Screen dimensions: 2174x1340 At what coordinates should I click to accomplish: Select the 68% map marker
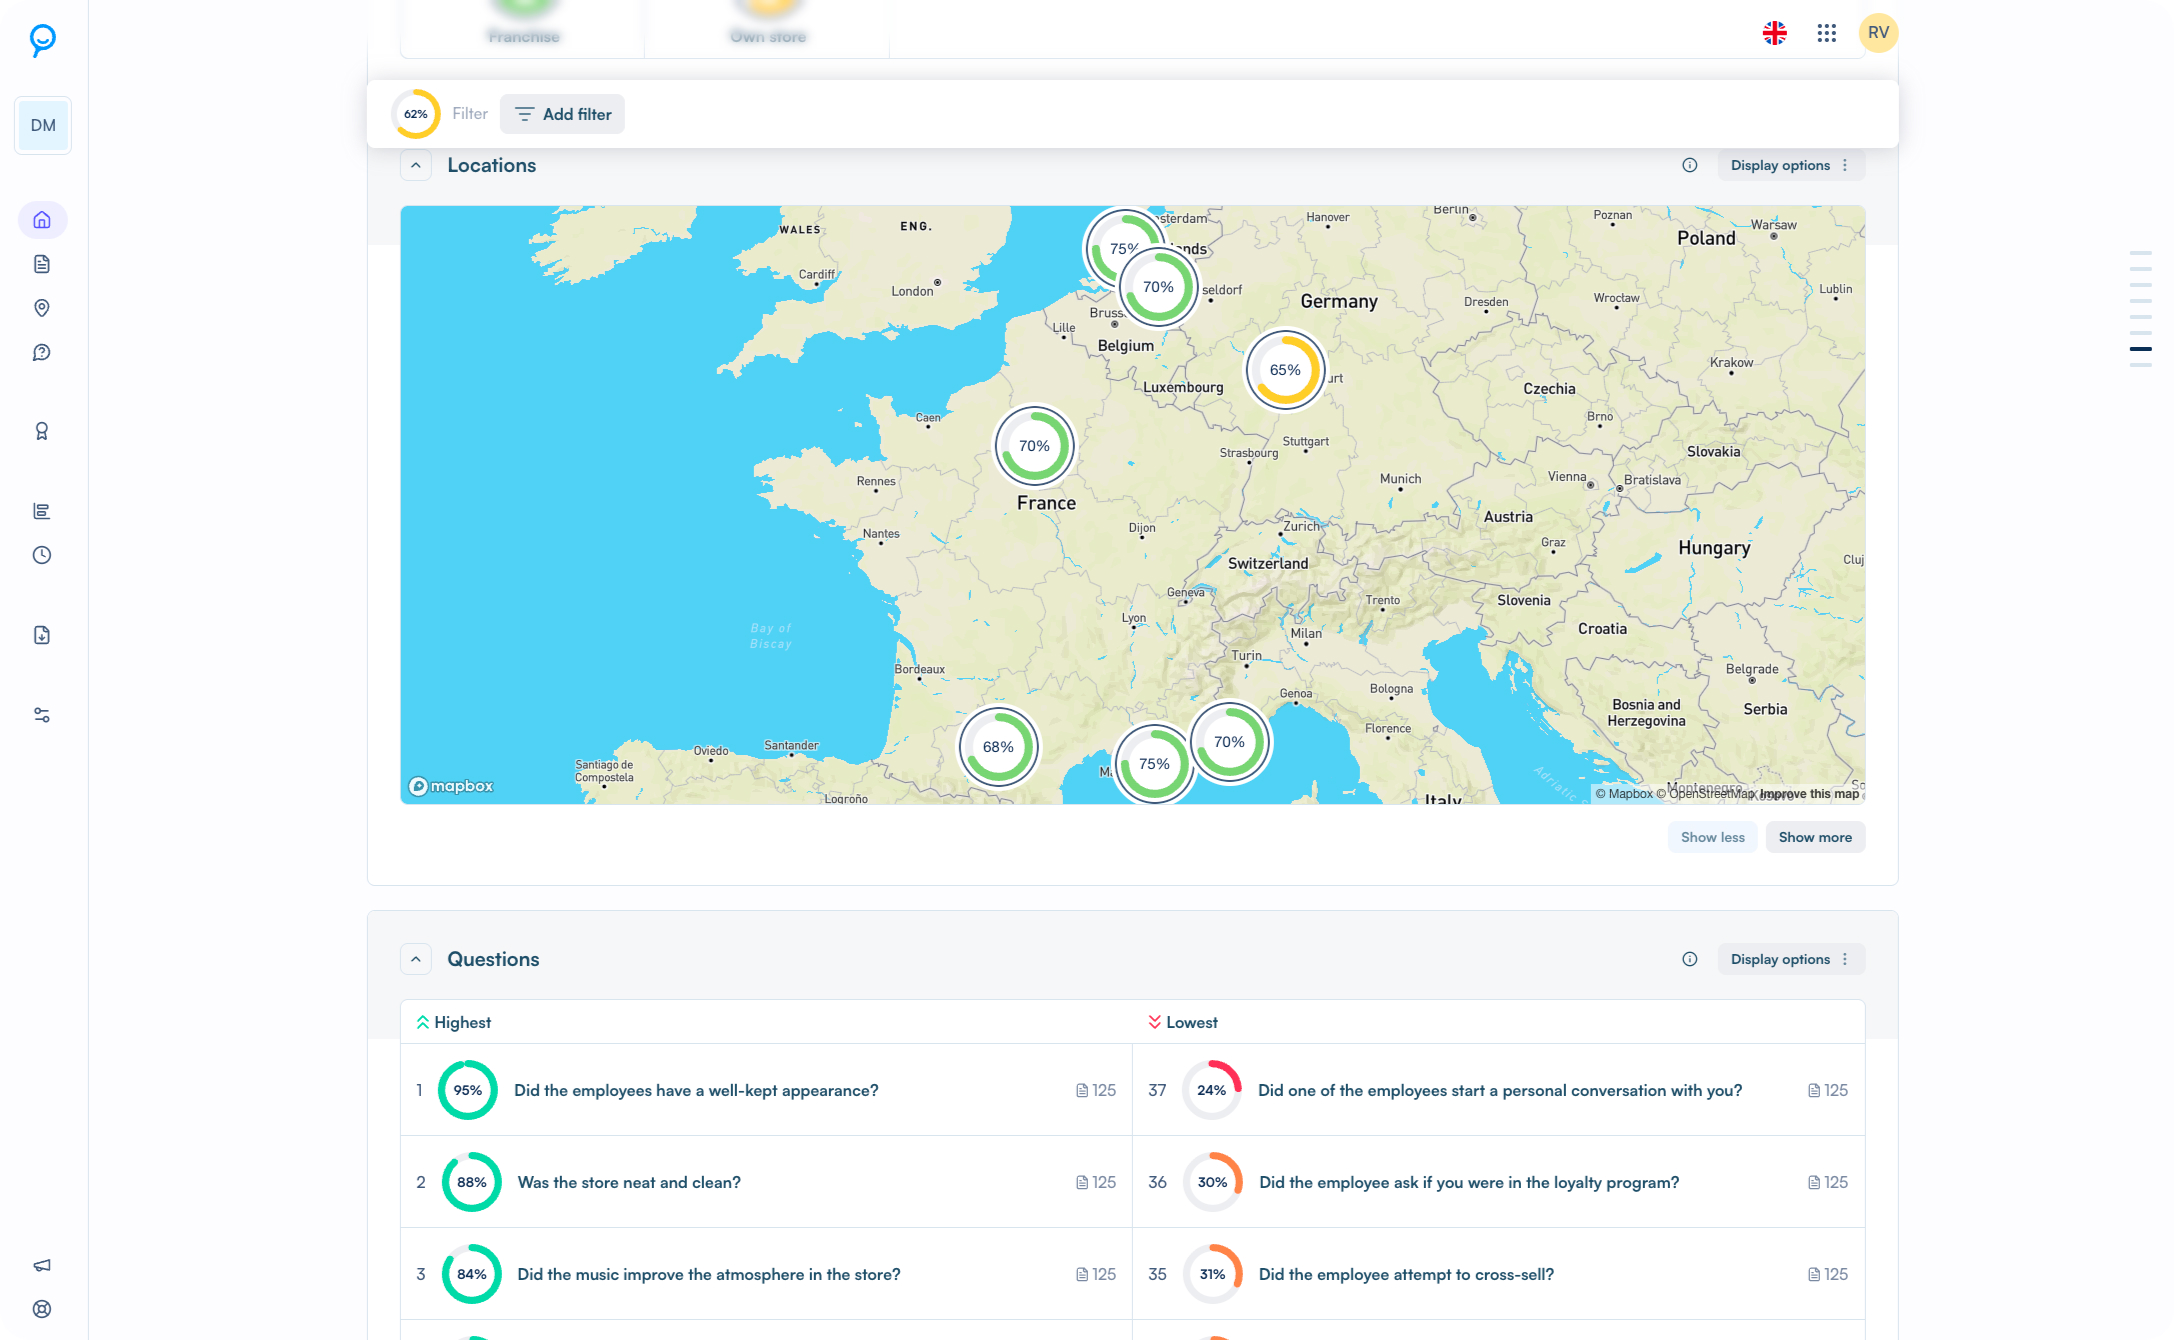[x=998, y=747]
